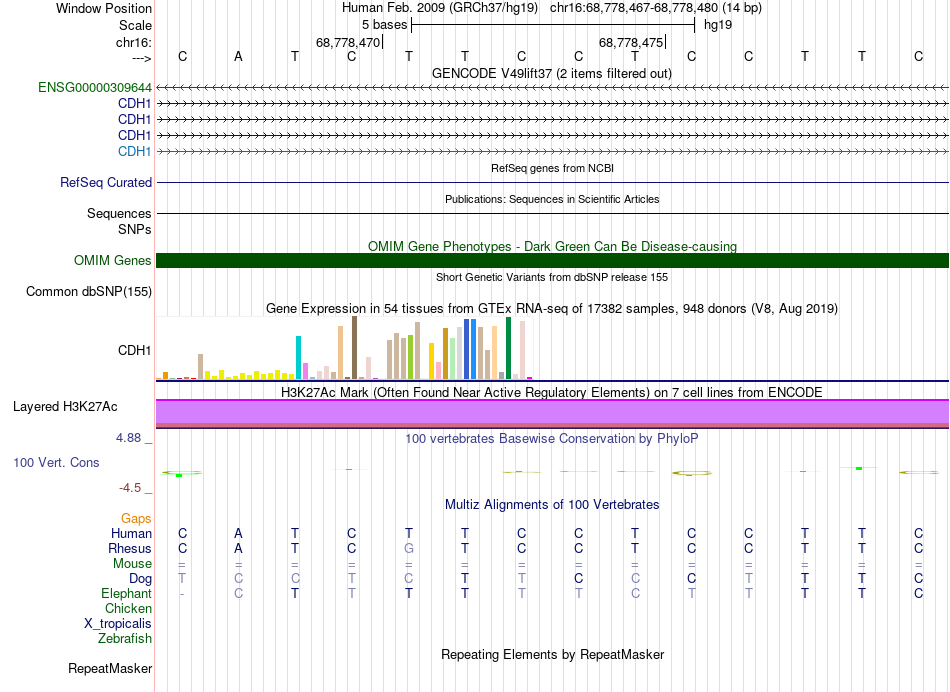Select the light blue CDH1 transcript label
950x692 pixels.
135,151
